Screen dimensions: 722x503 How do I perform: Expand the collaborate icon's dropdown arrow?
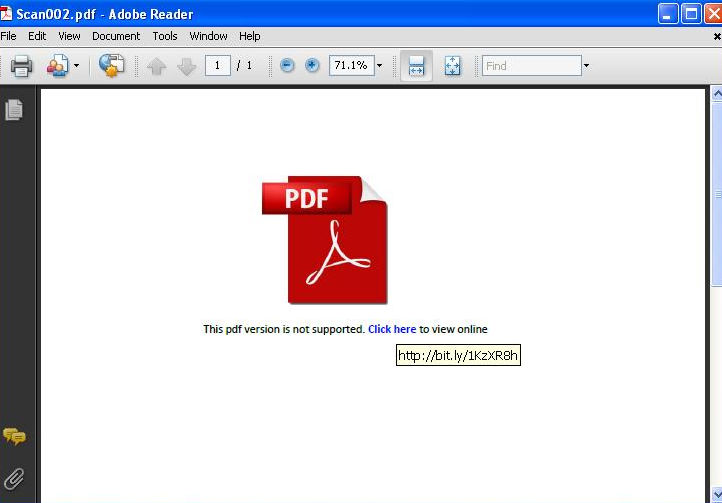[76, 66]
